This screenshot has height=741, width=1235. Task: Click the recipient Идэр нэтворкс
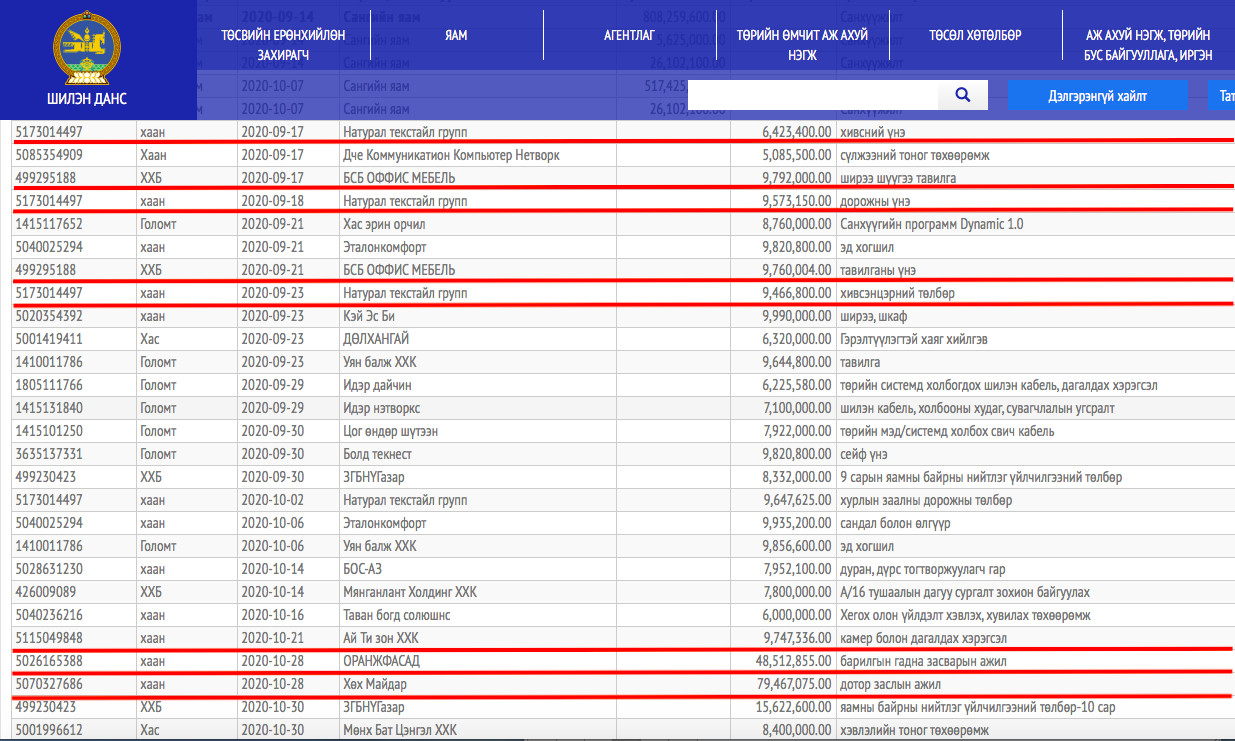click(383, 408)
